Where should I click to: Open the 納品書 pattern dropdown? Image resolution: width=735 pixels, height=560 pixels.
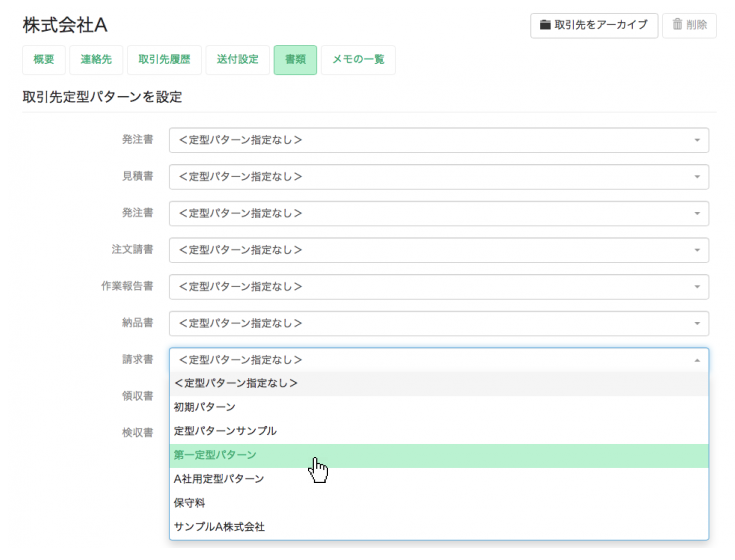pyautogui.click(x=439, y=323)
